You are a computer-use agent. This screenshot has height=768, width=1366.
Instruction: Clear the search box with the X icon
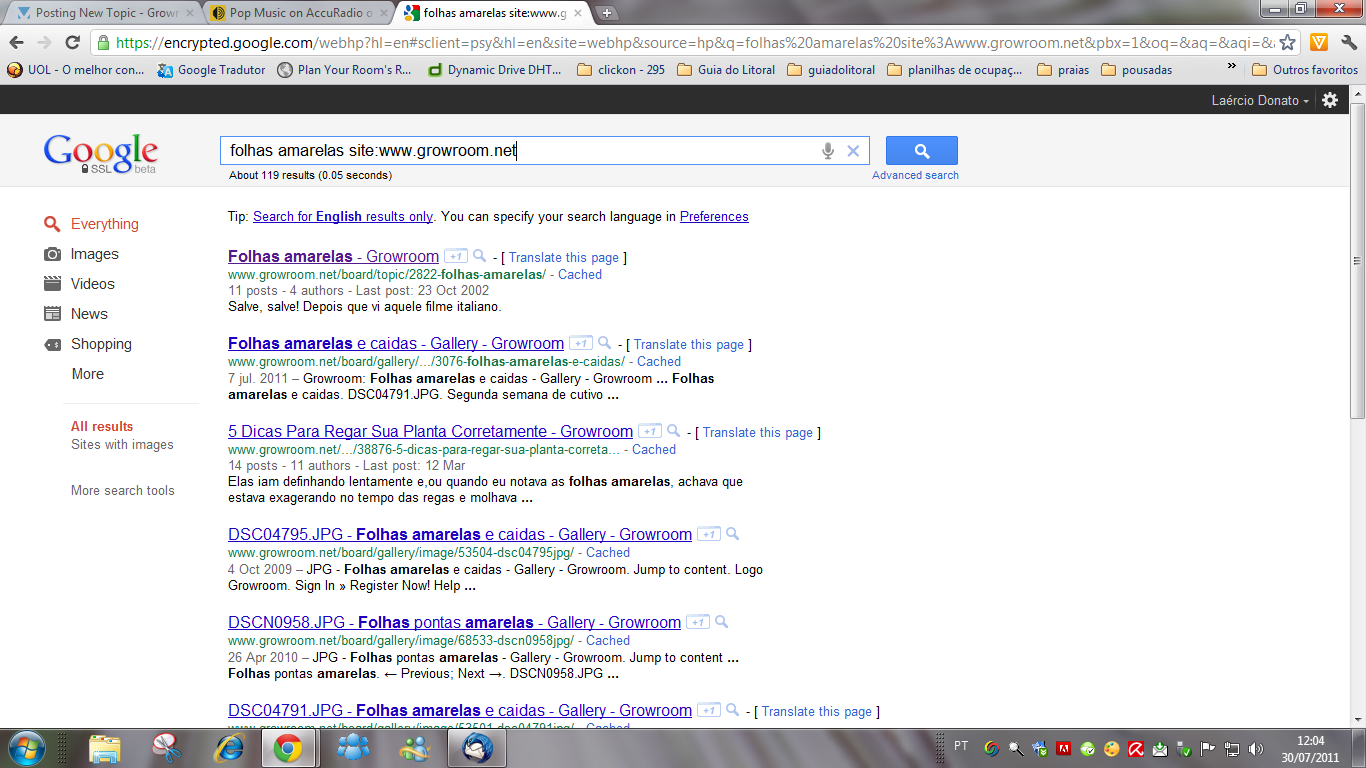pyautogui.click(x=853, y=151)
